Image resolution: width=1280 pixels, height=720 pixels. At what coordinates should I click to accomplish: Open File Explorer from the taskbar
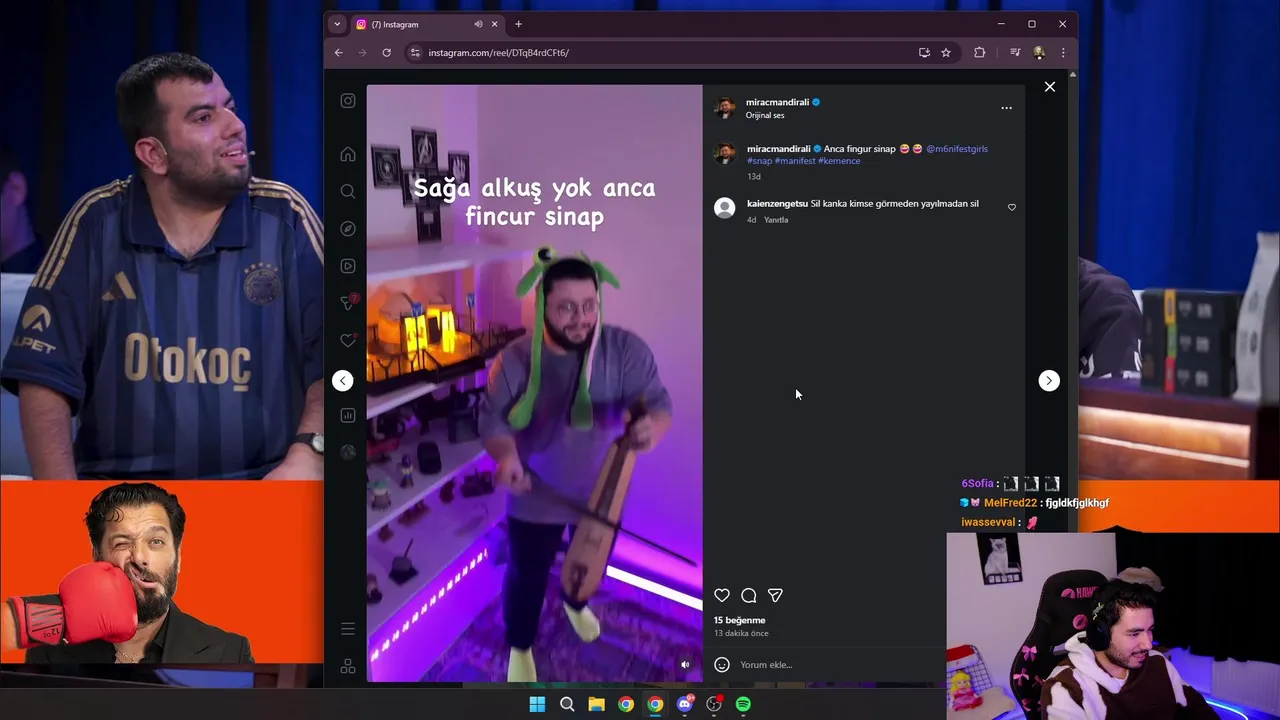tap(596, 704)
